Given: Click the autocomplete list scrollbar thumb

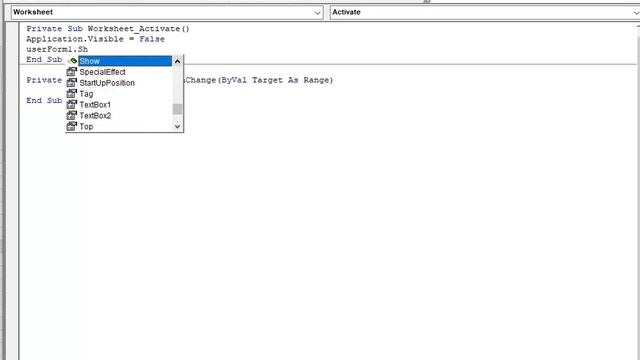Looking at the screenshot, I should coord(178,109).
